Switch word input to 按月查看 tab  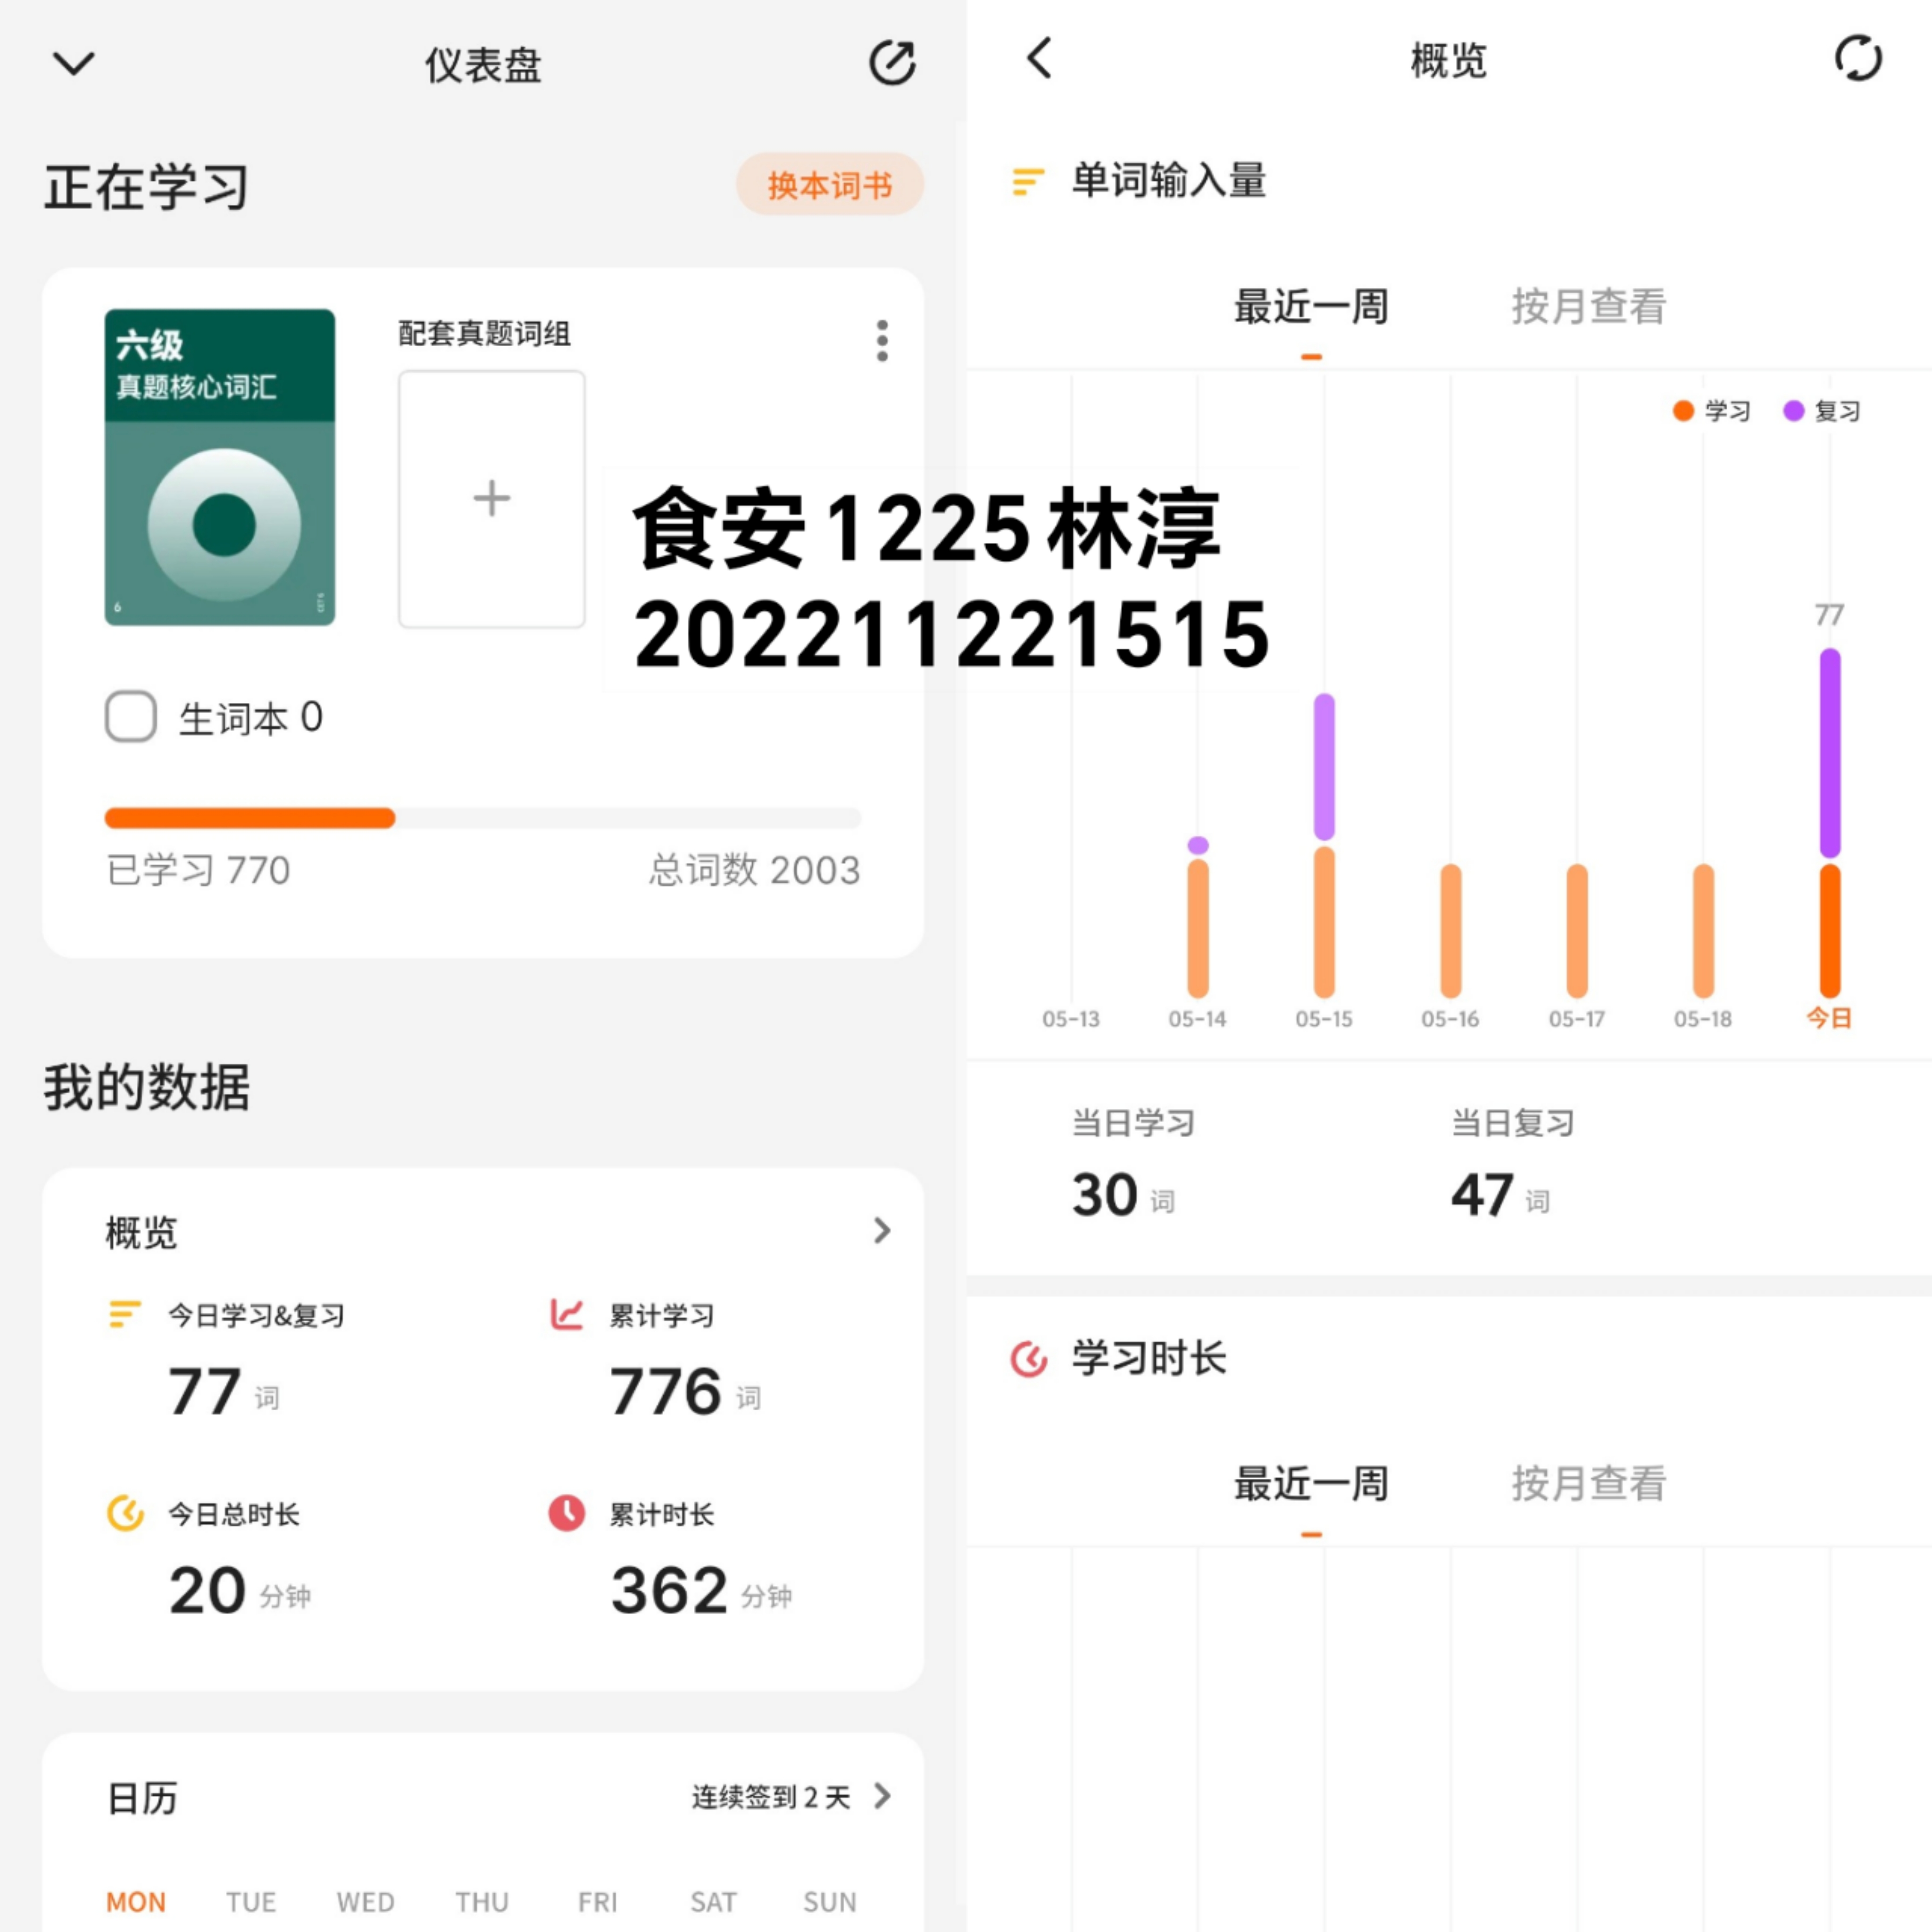1588,306
